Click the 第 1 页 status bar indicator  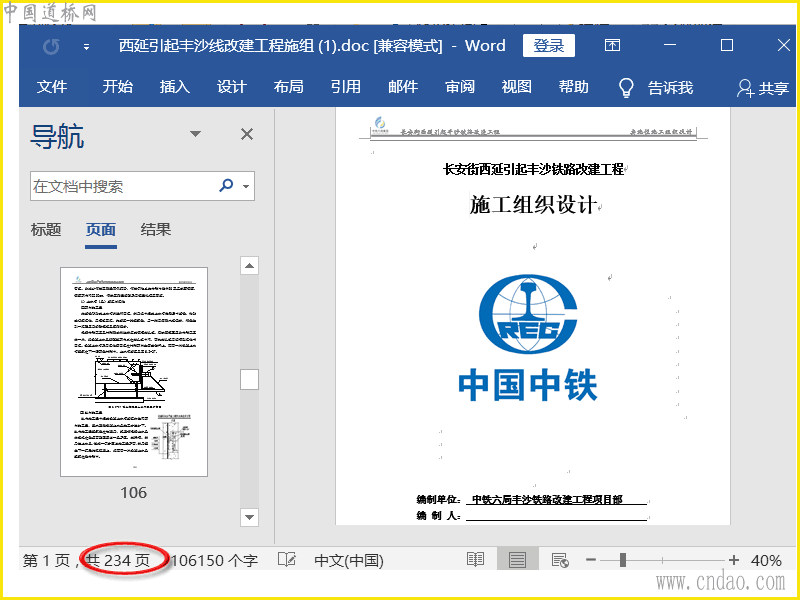46,561
